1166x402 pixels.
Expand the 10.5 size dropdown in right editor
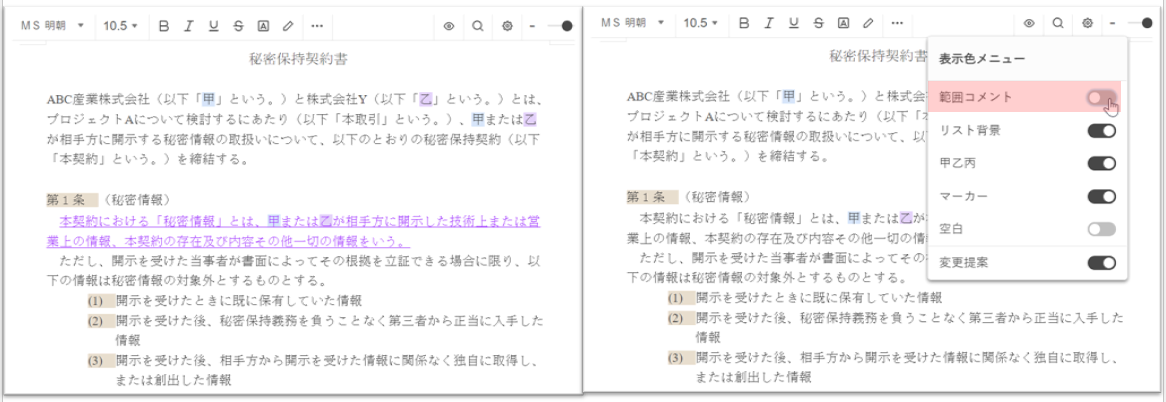point(701,22)
